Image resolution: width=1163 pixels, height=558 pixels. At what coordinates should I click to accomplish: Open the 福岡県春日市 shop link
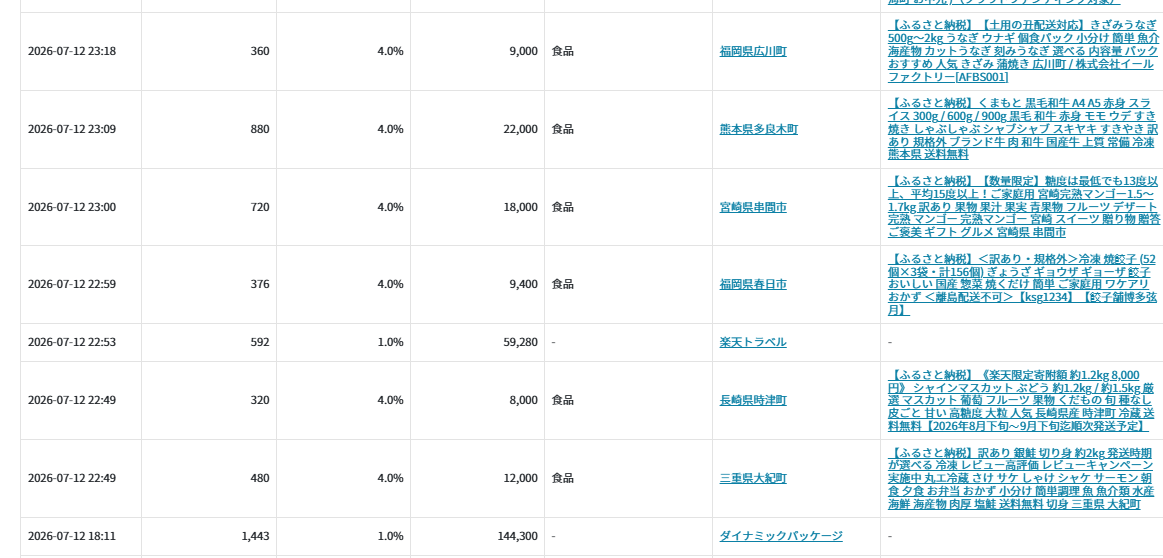753,284
